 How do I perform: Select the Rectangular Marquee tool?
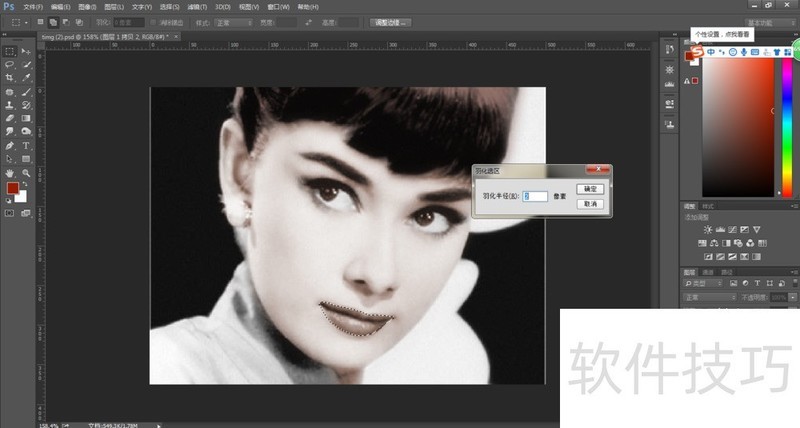[10, 51]
